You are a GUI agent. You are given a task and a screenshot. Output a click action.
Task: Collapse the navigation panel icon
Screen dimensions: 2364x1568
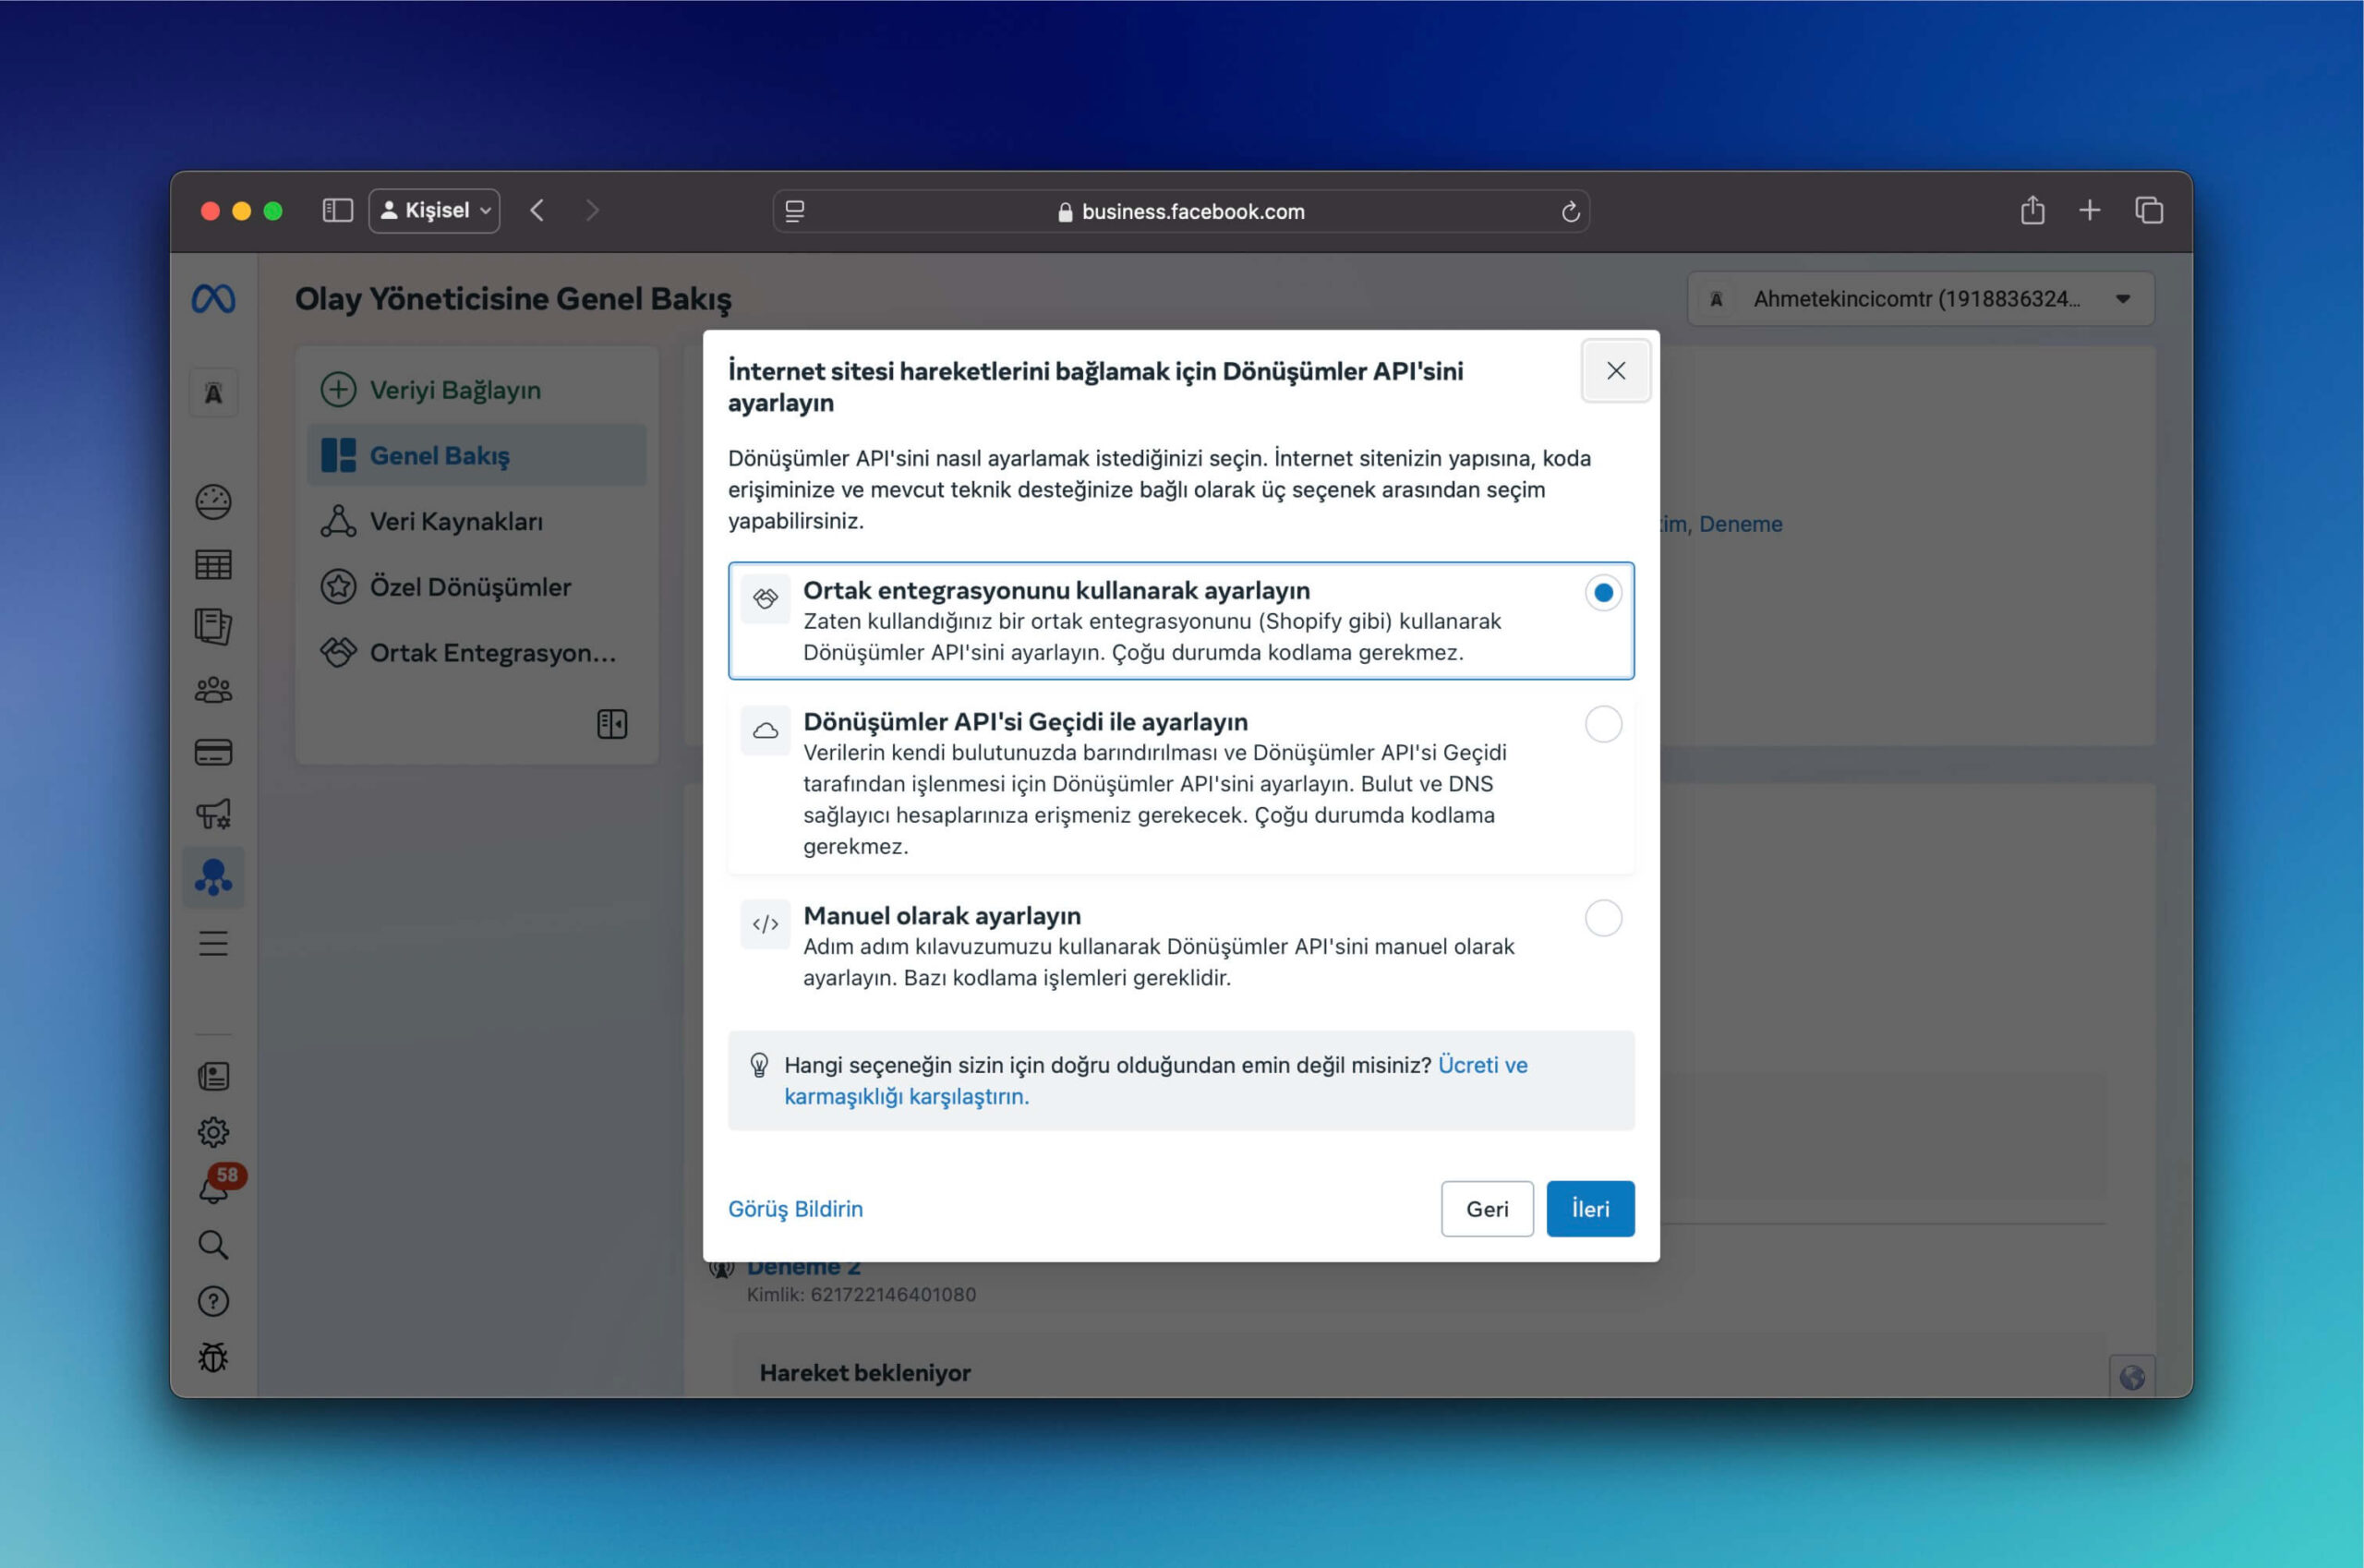(x=611, y=724)
